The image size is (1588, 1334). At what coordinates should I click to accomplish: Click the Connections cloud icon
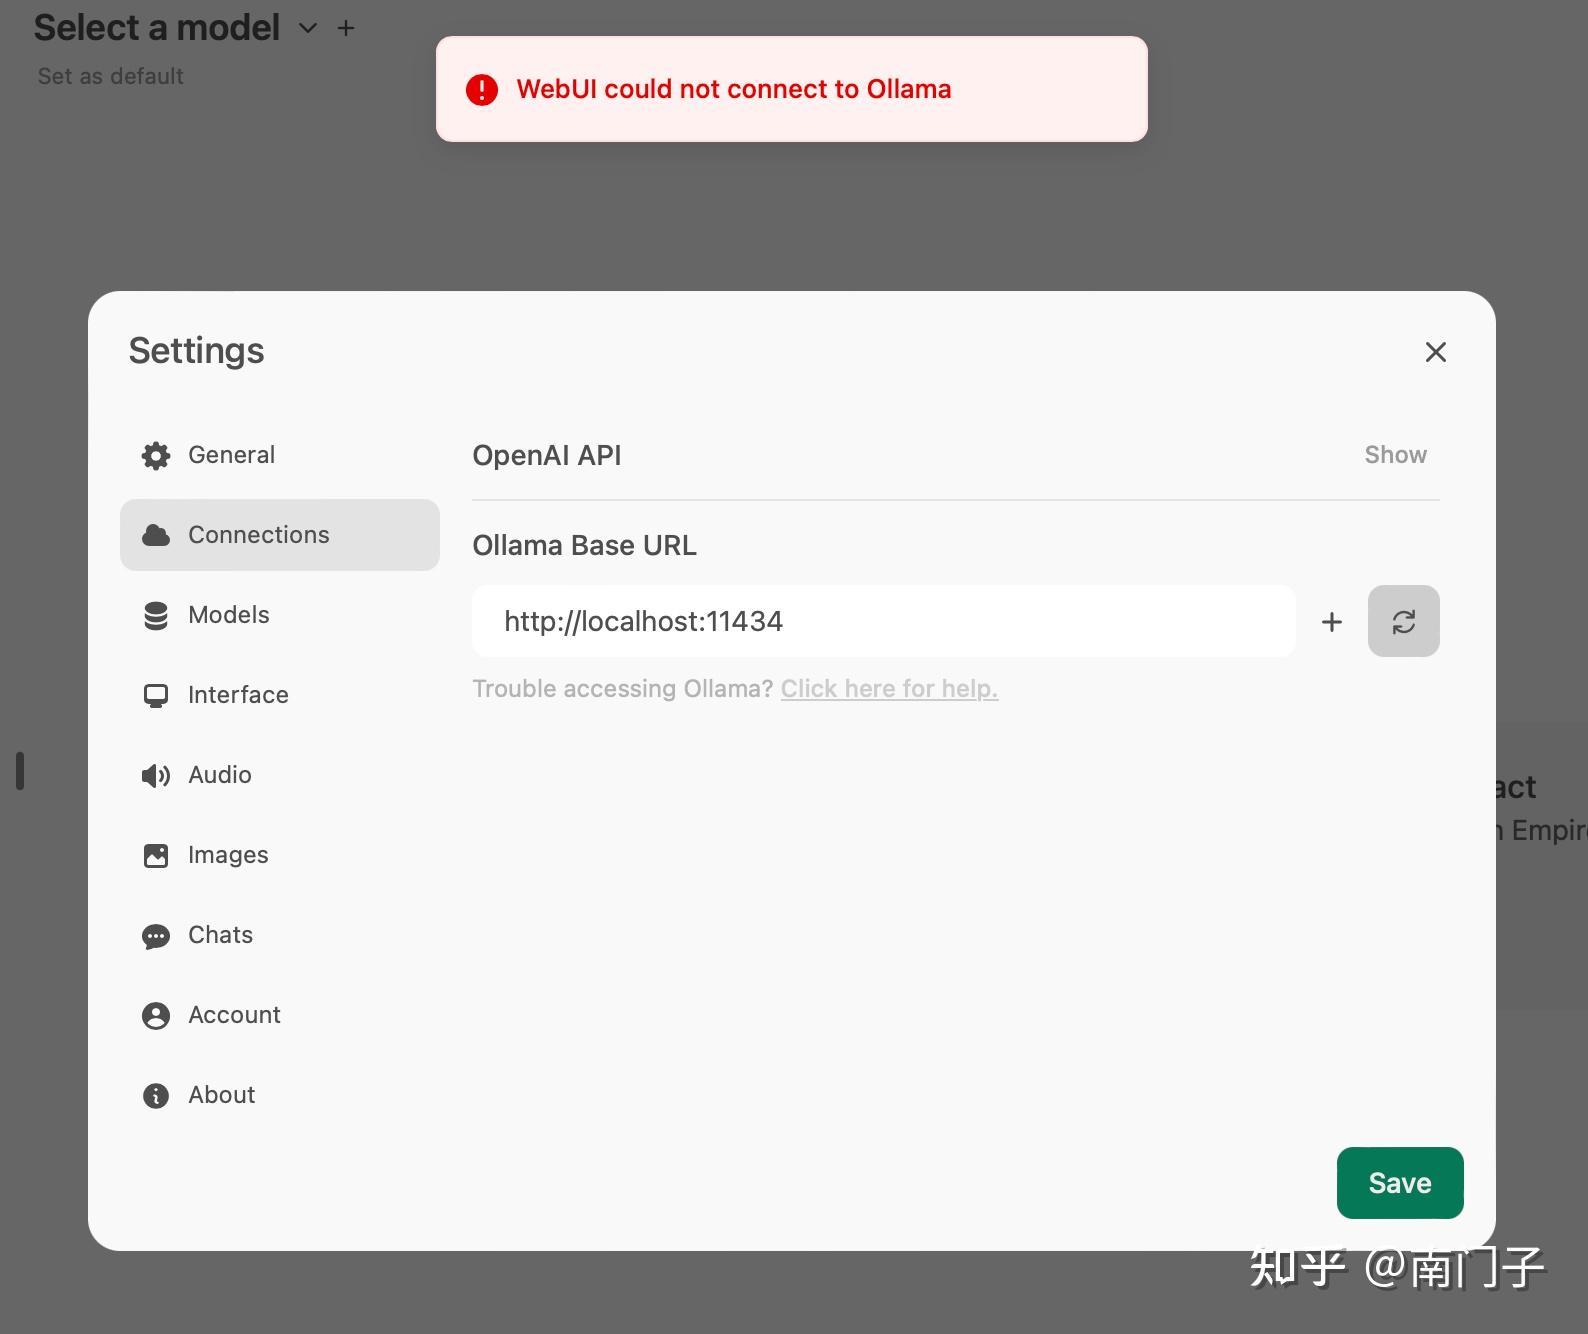(156, 535)
